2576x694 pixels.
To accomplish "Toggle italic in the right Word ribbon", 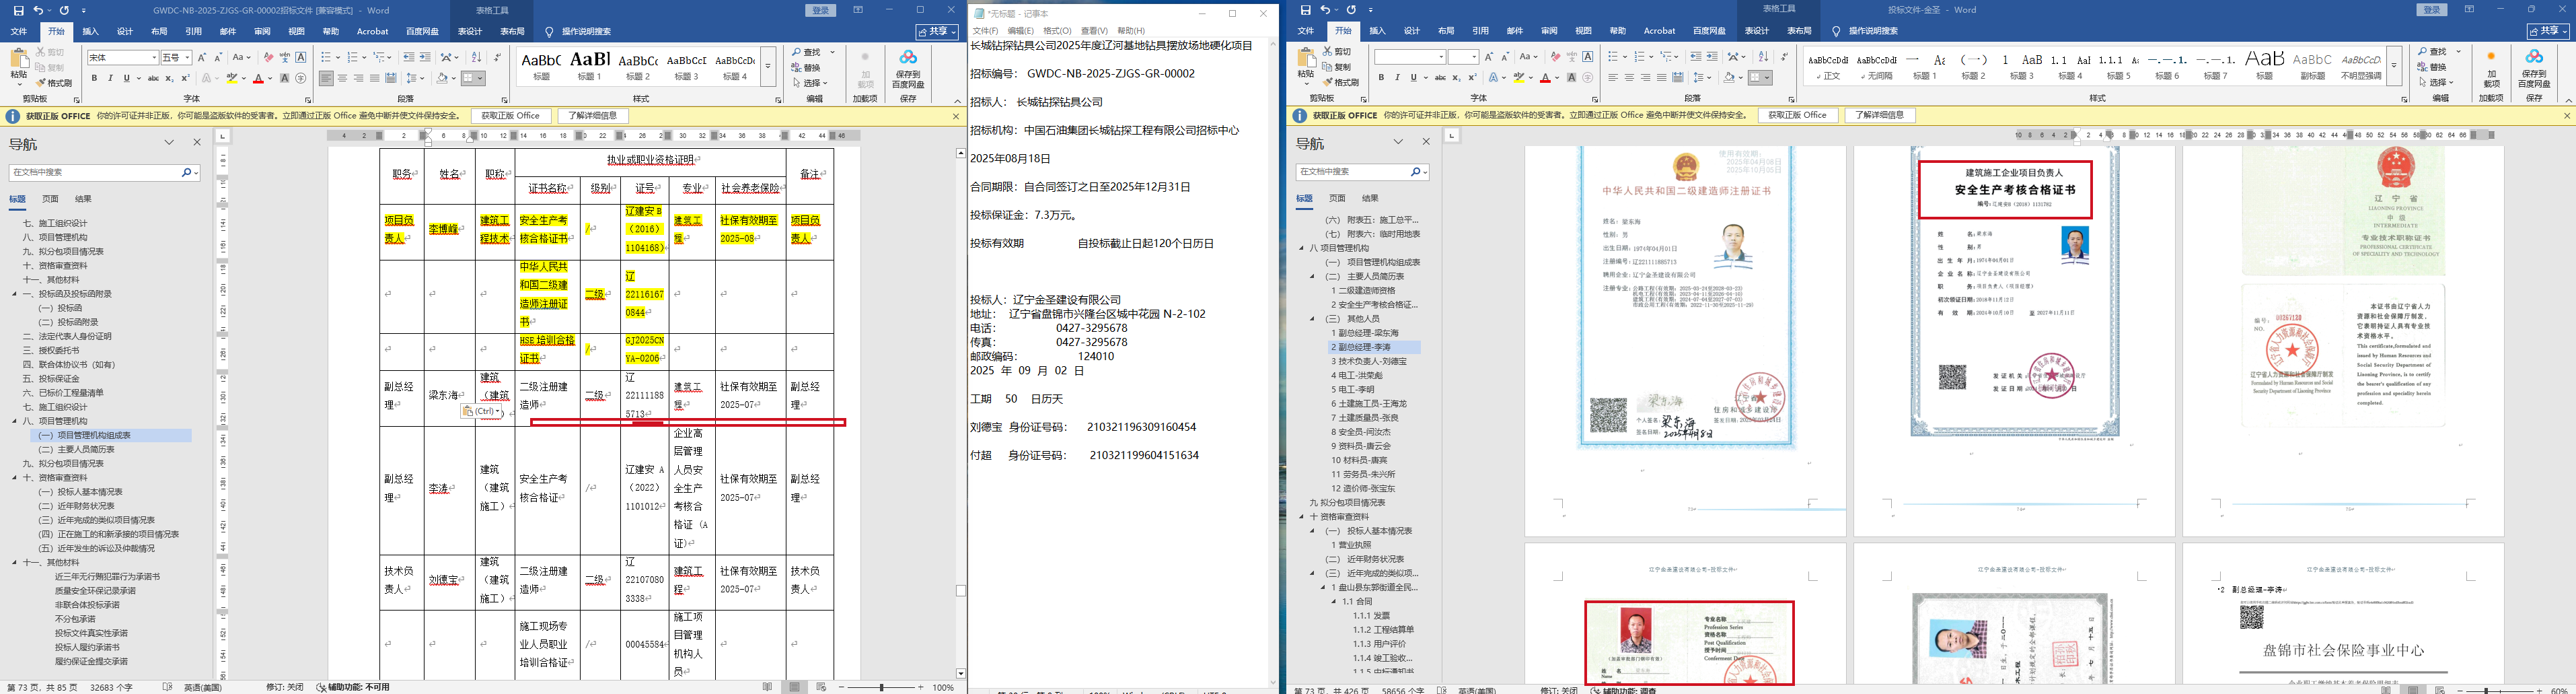I will coord(1397,78).
